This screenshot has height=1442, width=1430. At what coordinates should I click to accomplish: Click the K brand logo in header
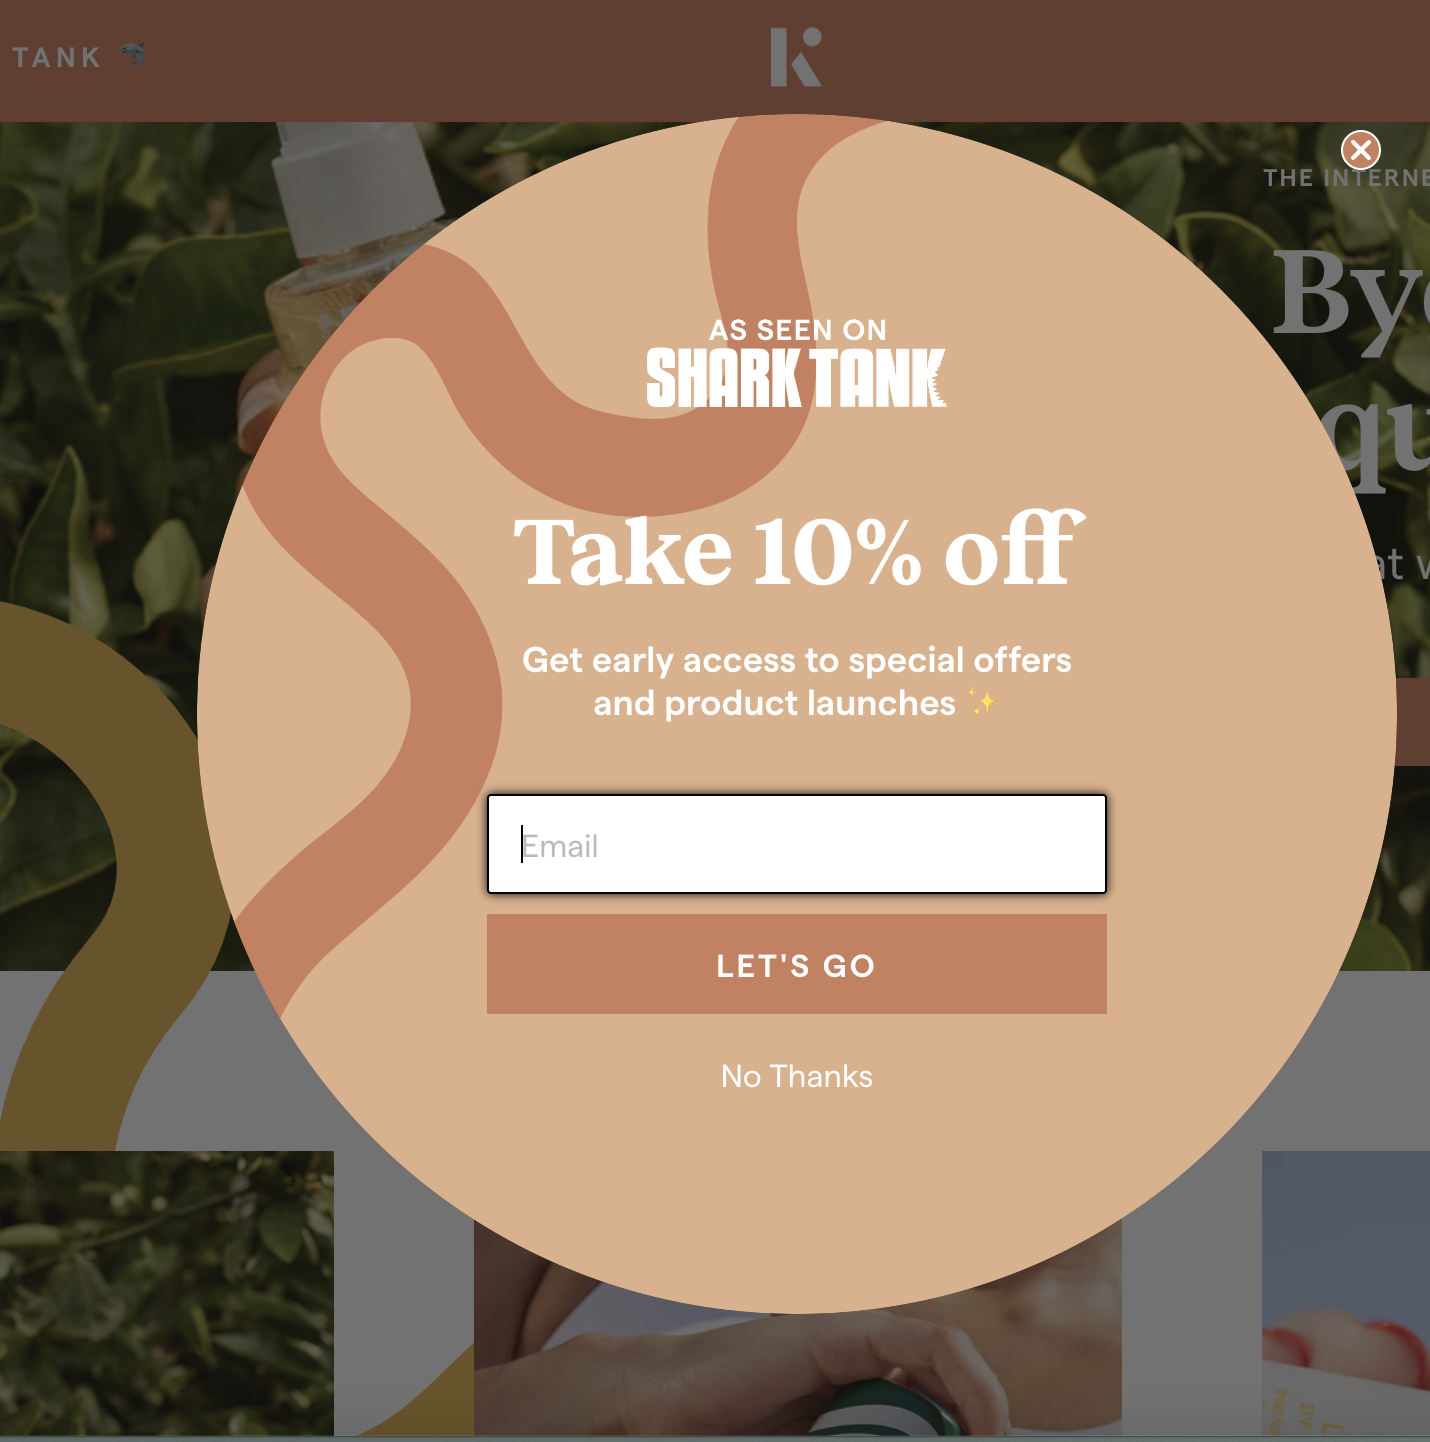pos(796,57)
